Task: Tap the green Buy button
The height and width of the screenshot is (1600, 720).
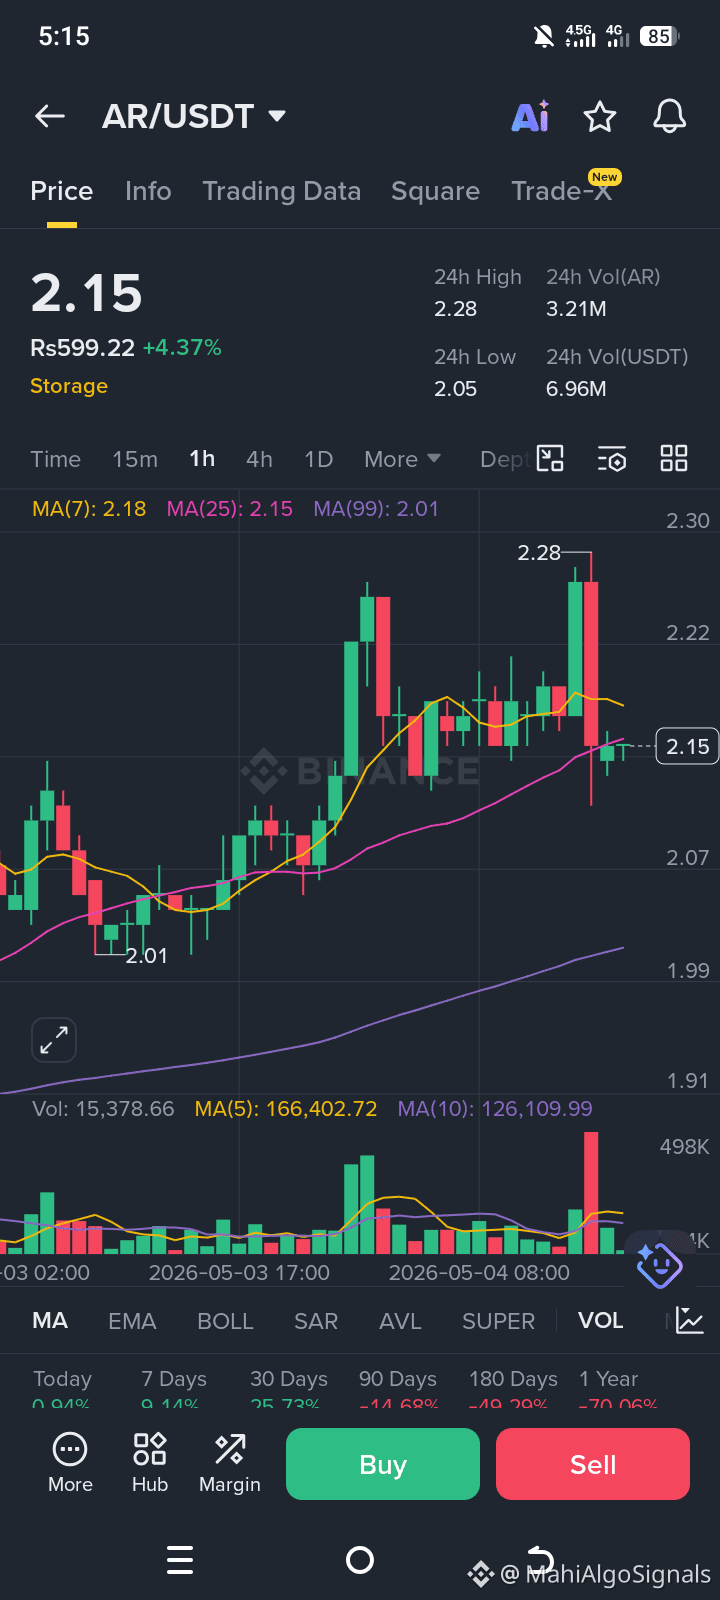Action: click(383, 1464)
